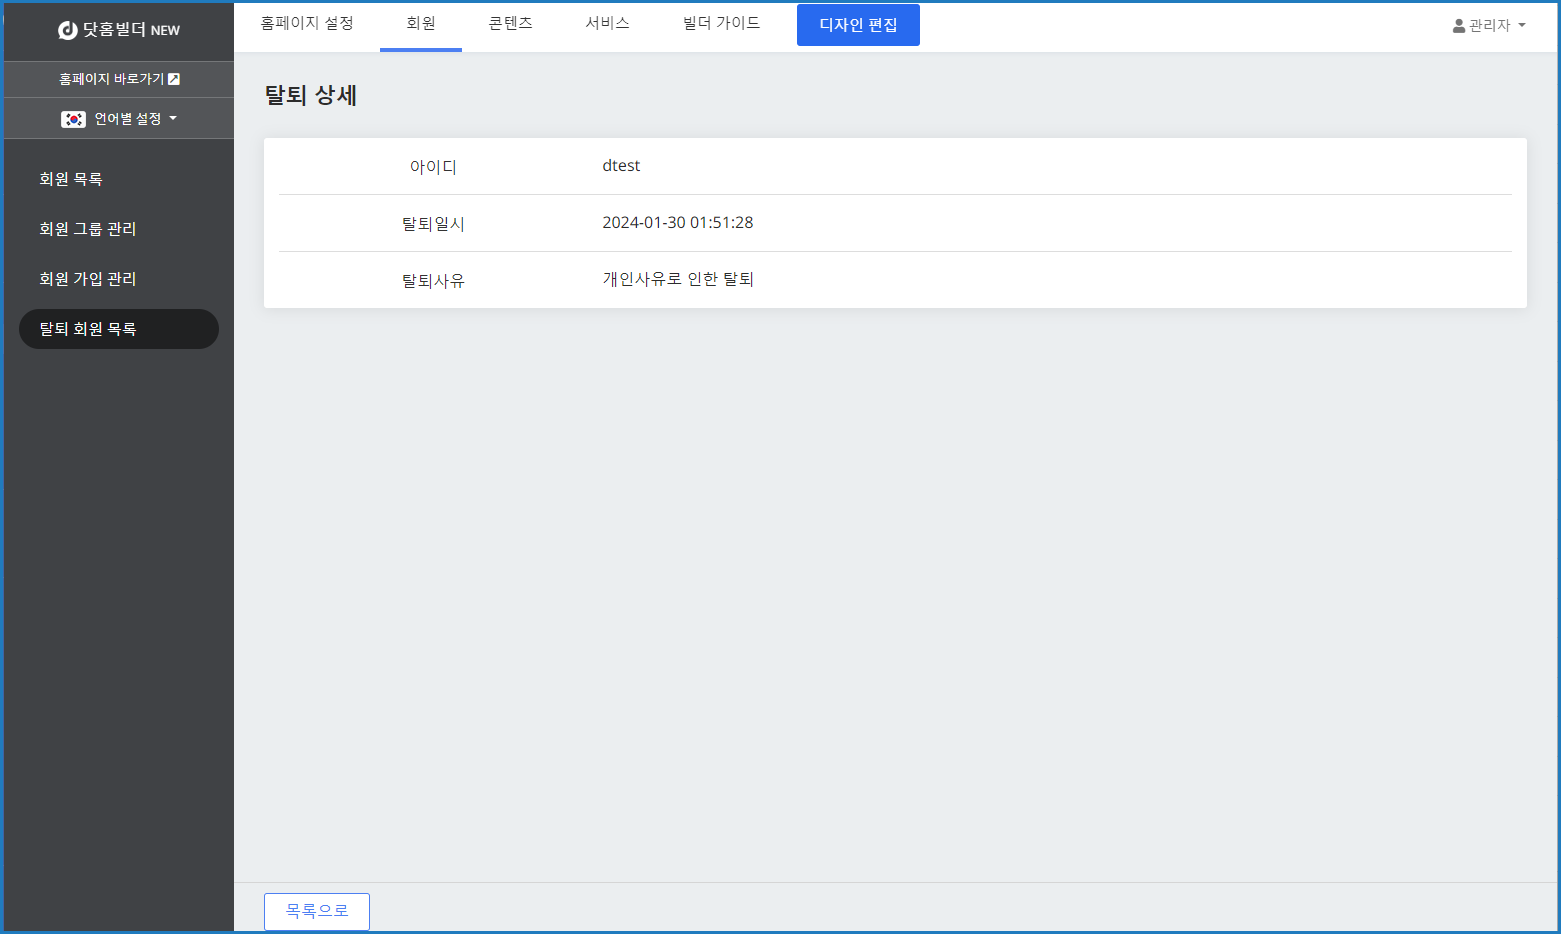Select 회원 목록 in the sidebar
The width and height of the screenshot is (1561, 934).
[71, 179]
